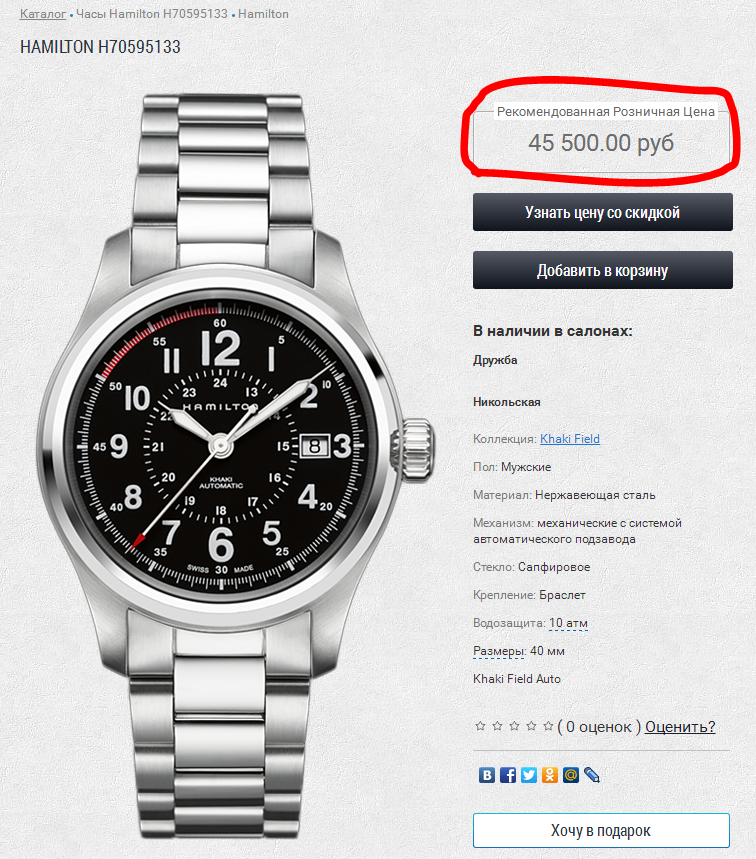Open the Каталог breadcrumb link

43,14
